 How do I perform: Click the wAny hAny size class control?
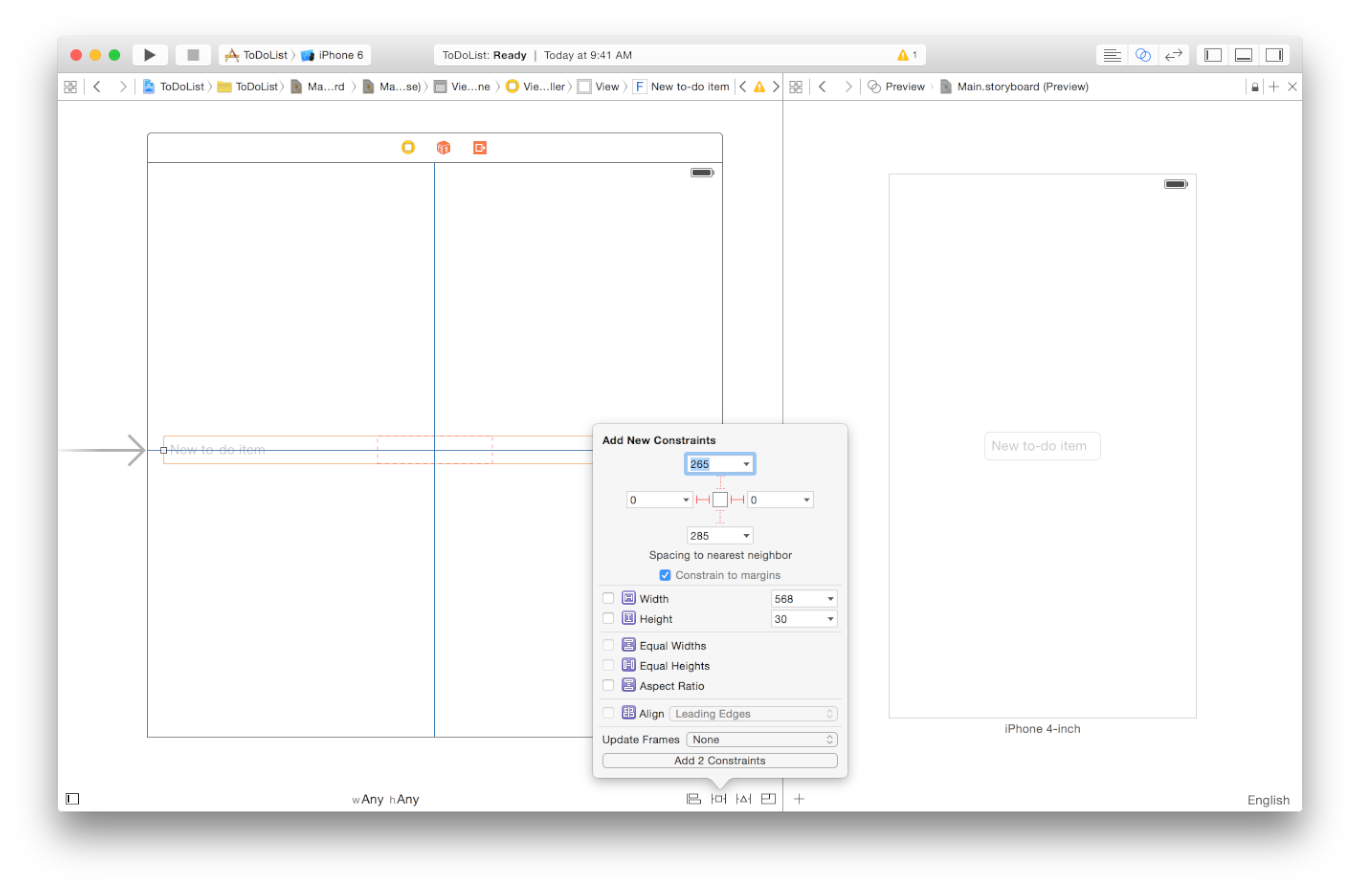coord(386,799)
